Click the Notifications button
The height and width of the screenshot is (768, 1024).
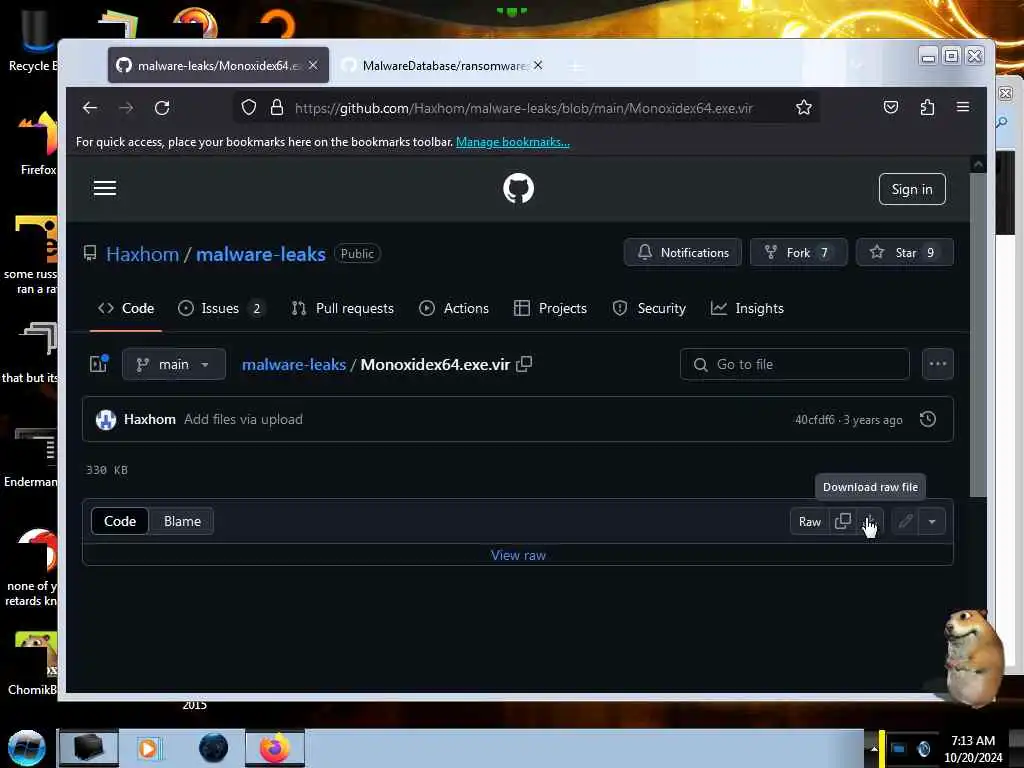(x=682, y=253)
